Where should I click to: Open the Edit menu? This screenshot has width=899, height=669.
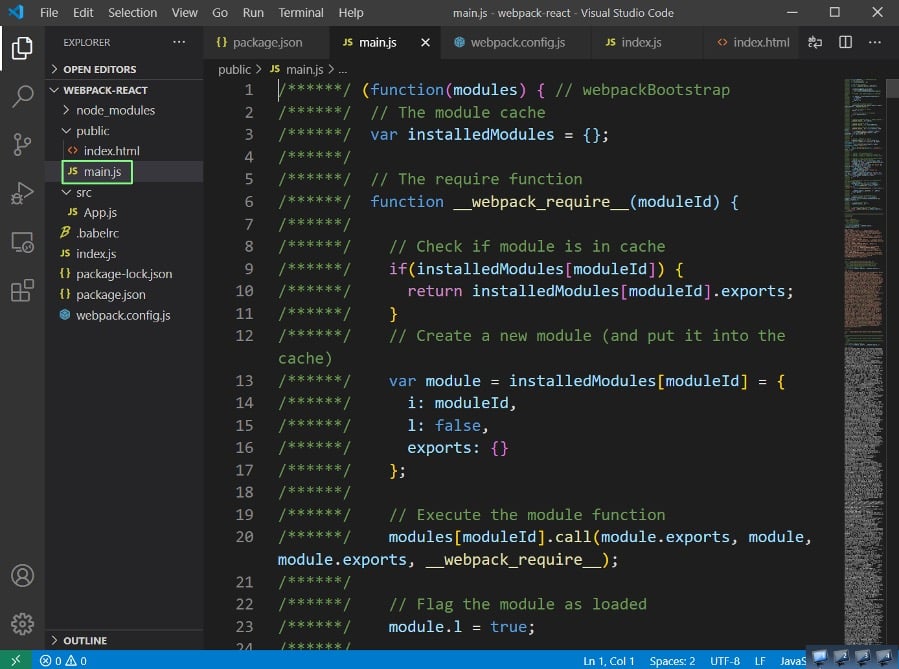pos(83,13)
